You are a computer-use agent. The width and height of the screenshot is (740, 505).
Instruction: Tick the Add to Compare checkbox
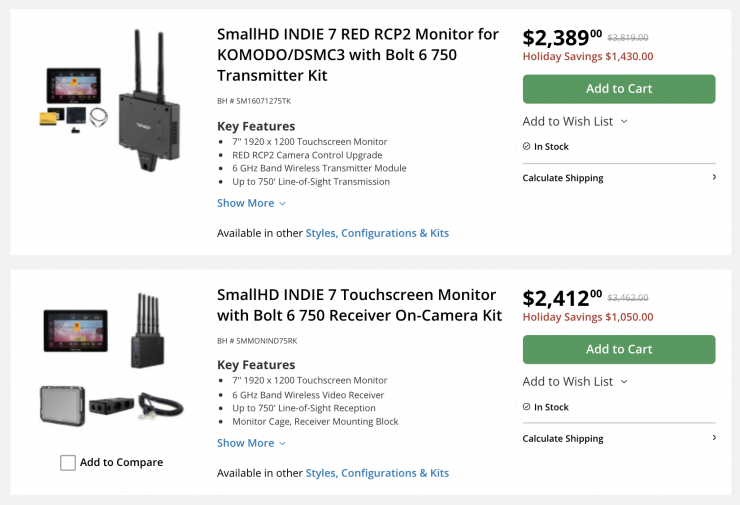(68, 463)
